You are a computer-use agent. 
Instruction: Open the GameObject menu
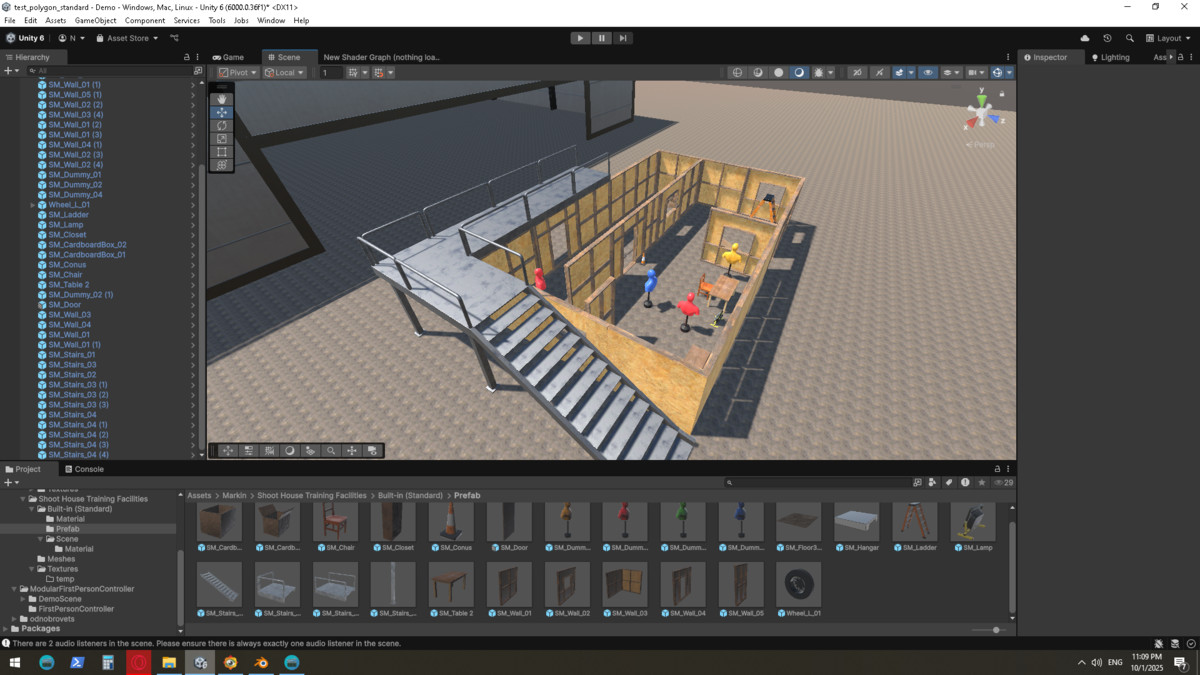click(x=95, y=20)
